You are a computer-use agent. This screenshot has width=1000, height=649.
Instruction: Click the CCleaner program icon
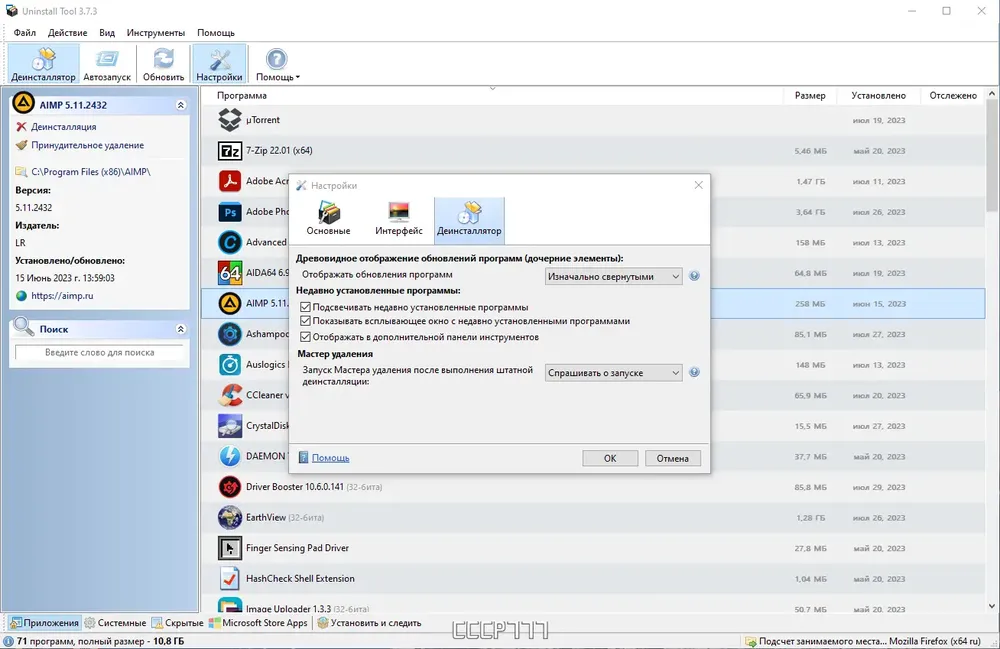coord(230,395)
